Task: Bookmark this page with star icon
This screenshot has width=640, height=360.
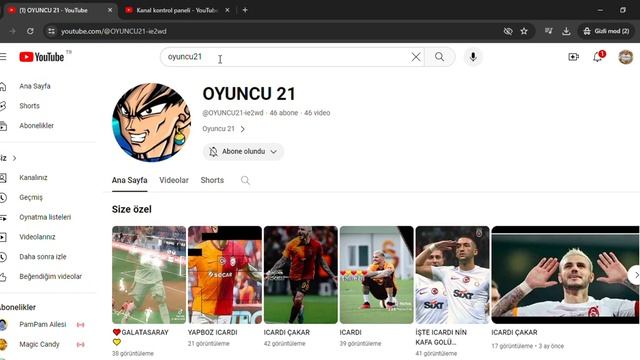Action: pyautogui.click(x=524, y=31)
